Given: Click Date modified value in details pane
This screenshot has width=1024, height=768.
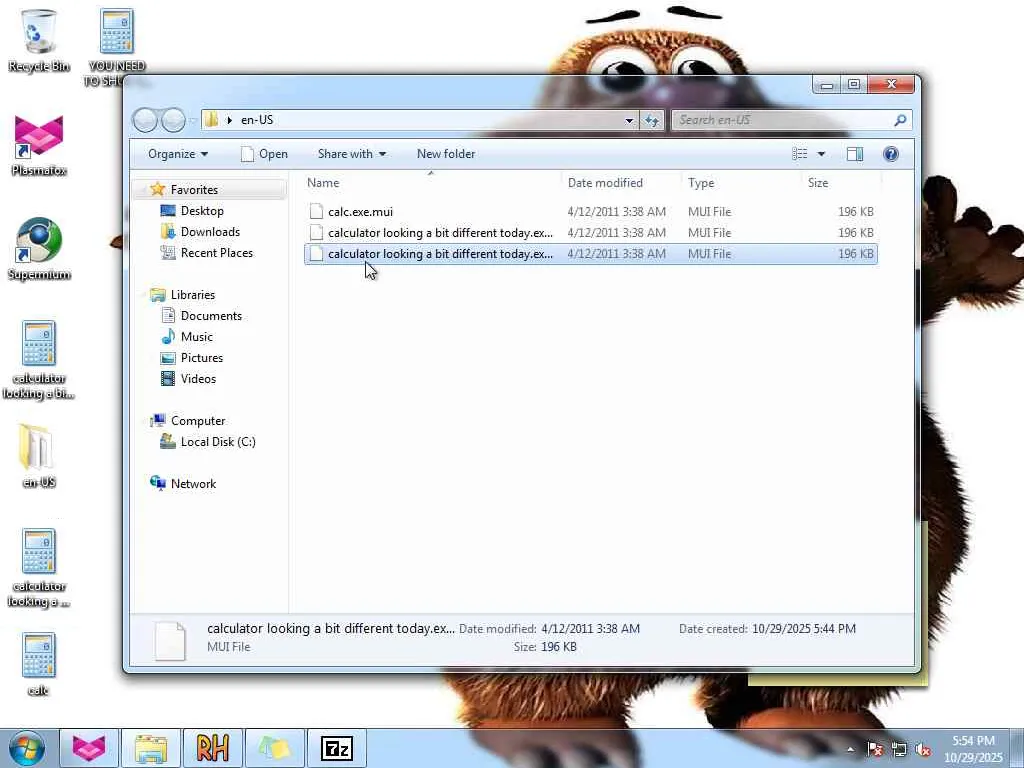Looking at the screenshot, I should 591,629.
